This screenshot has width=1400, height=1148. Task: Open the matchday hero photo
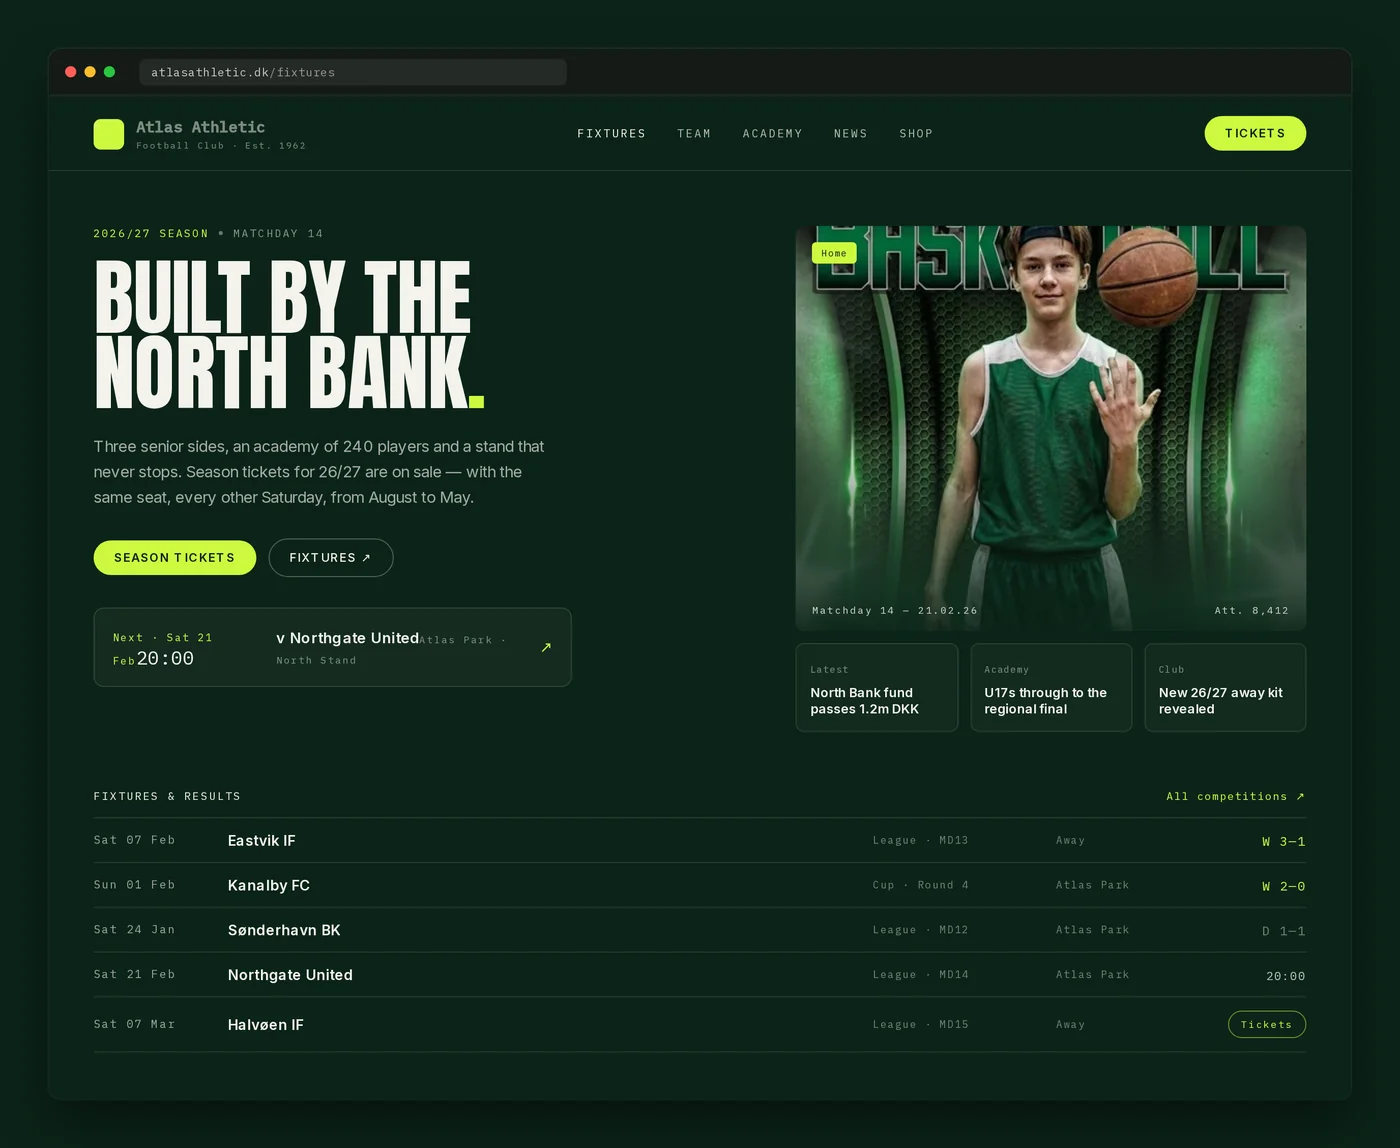coord(1051,428)
